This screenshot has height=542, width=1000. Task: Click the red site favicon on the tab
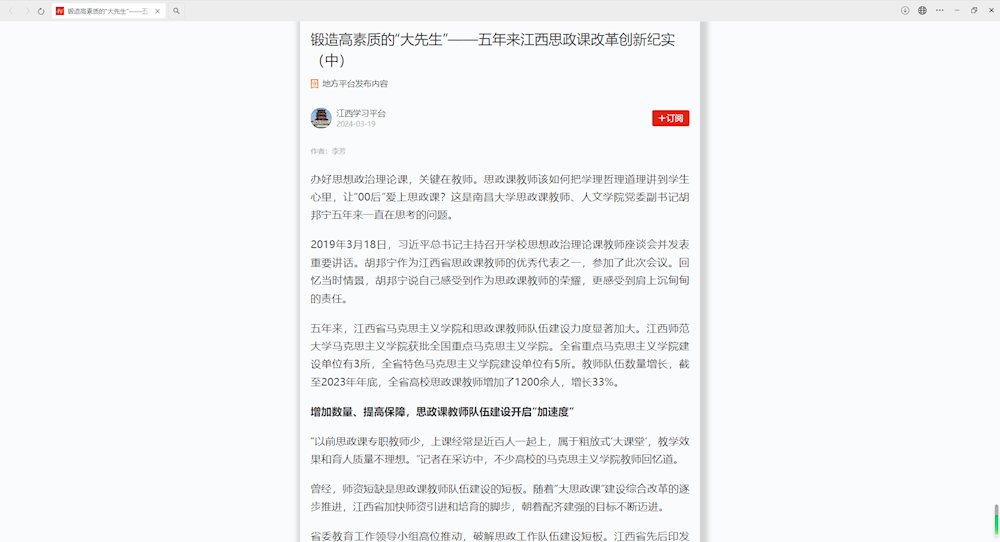(59, 11)
